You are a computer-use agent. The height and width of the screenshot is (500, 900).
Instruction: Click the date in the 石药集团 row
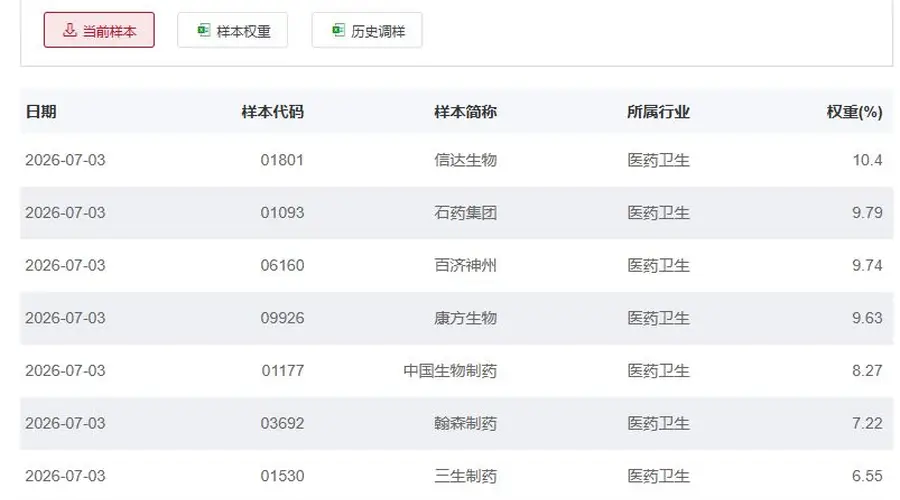pyautogui.click(x=65, y=212)
